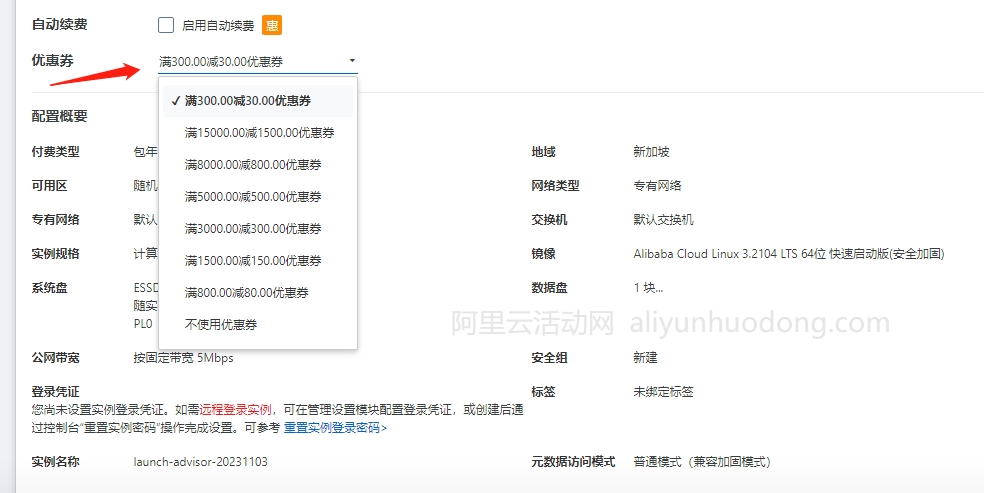Click the 默认交换机 value

(x=663, y=220)
